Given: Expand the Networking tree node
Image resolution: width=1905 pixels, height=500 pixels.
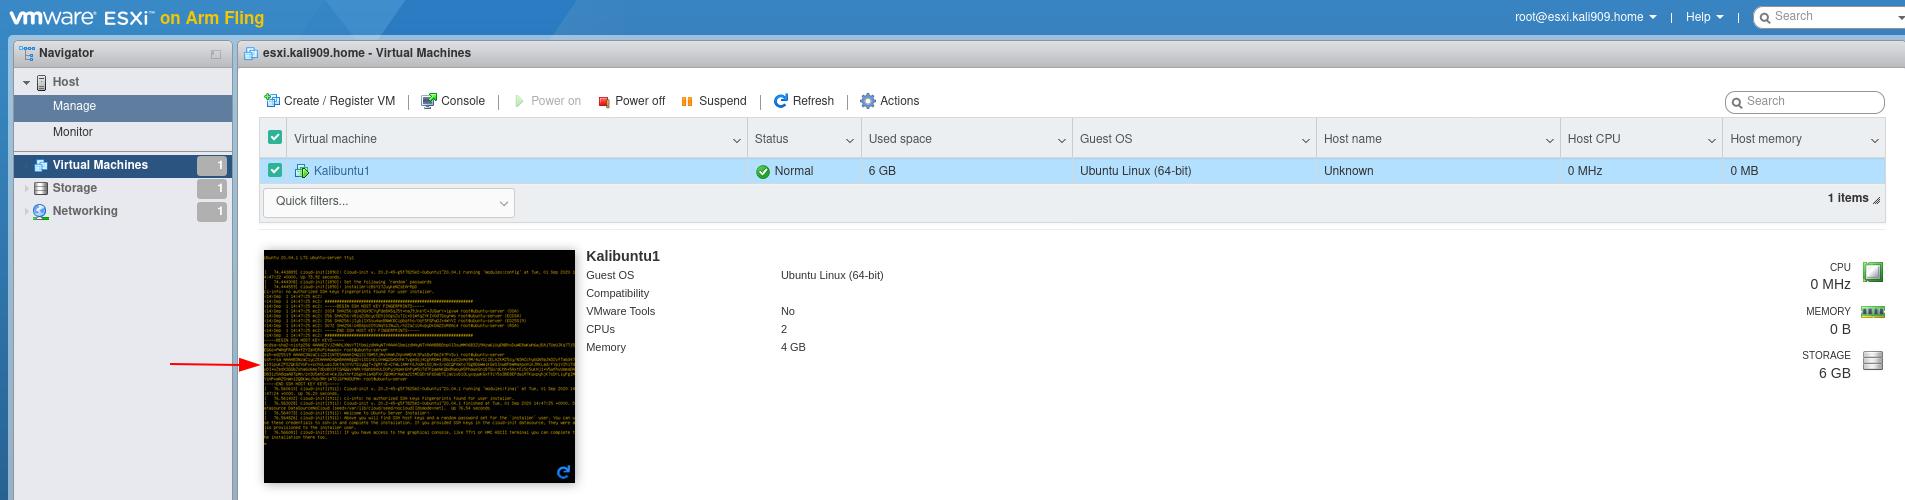Looking at the screenshot, I should (27, 211).
